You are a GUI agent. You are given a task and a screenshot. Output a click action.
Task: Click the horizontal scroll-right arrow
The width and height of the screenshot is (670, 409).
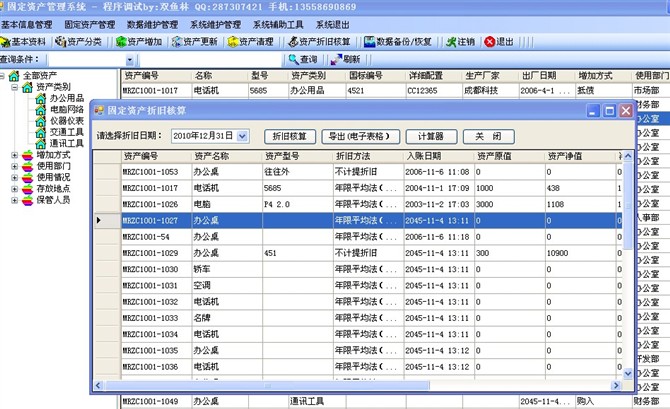[616, 385]
